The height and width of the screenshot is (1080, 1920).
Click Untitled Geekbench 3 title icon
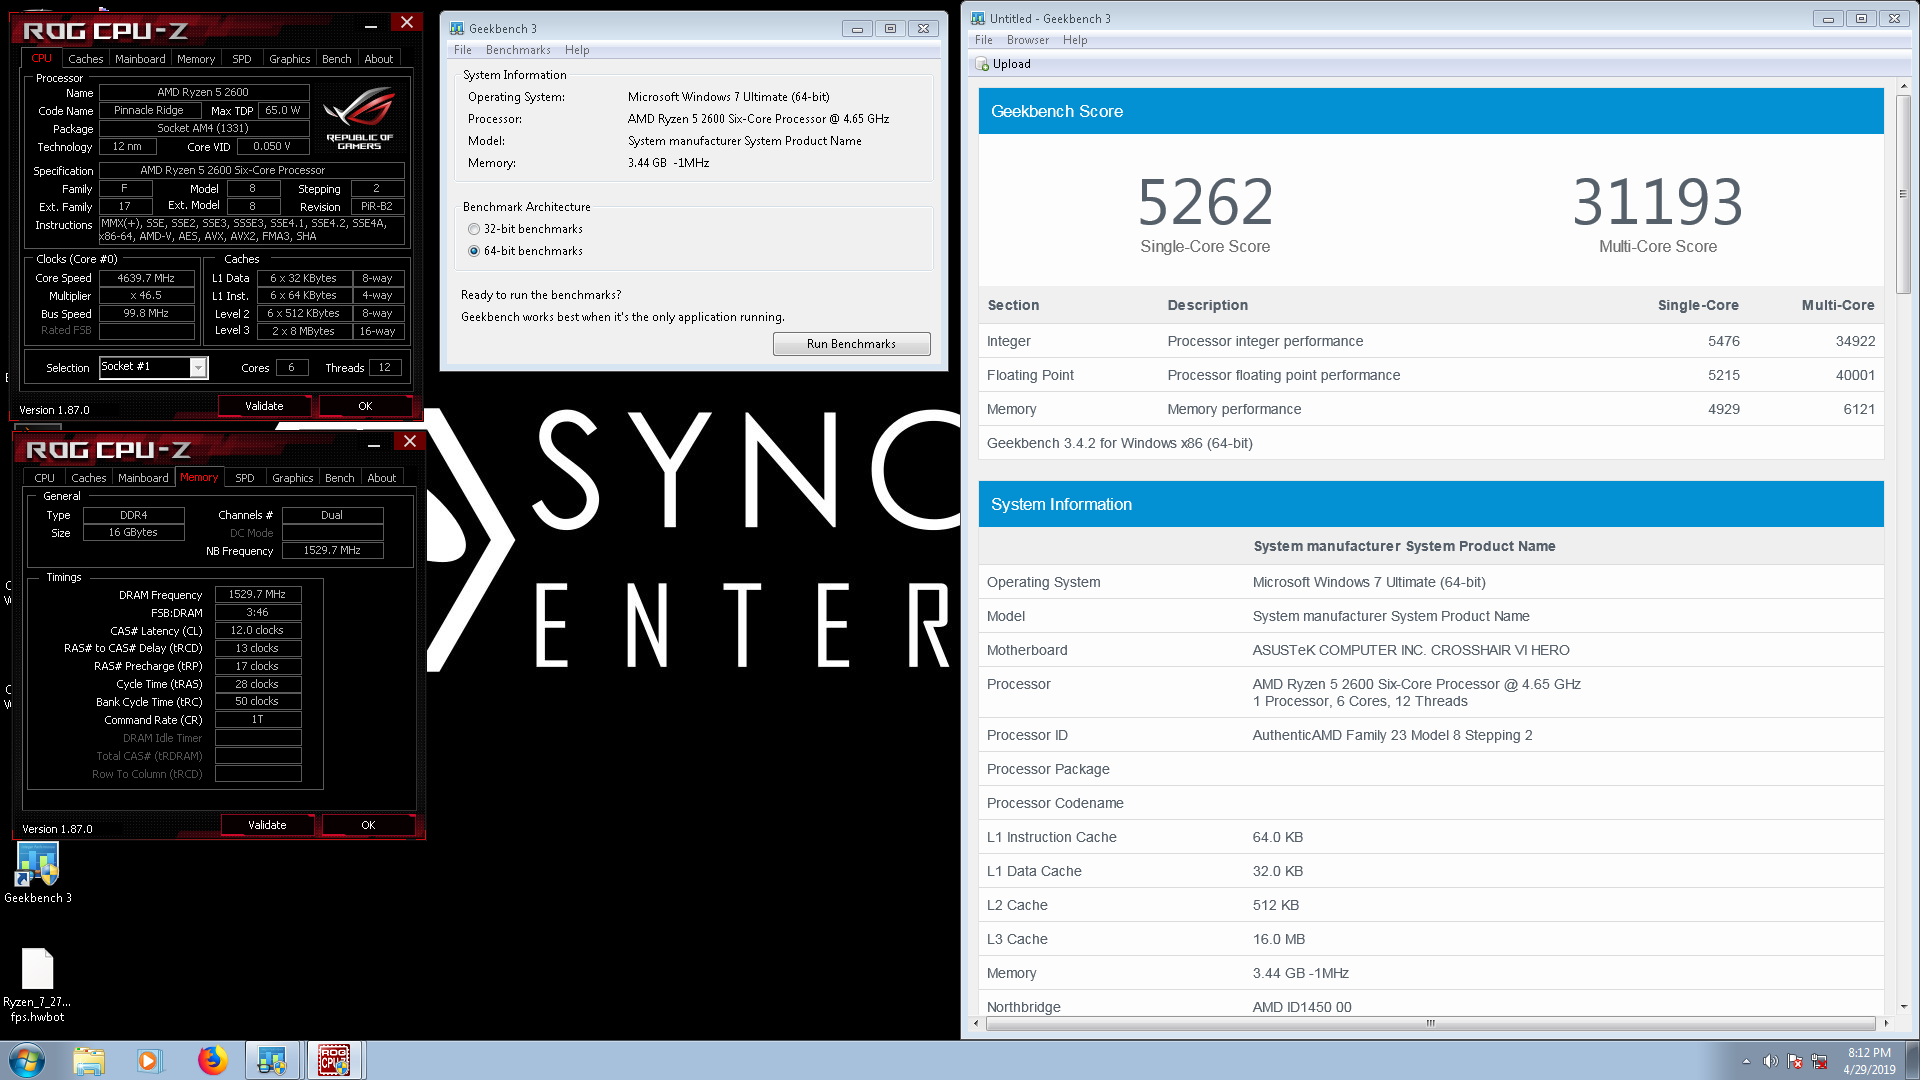click(978, 18)
